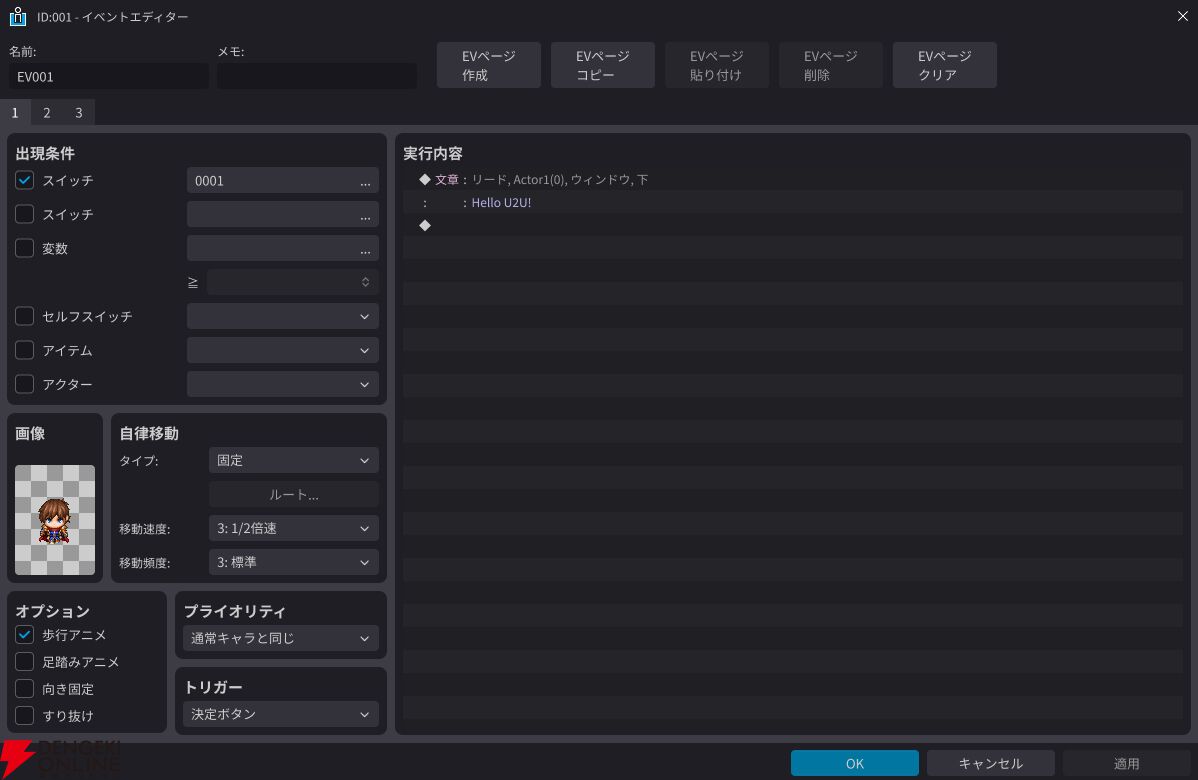Open 移動頻度 dropdown showing 標準

coord(293,562)
